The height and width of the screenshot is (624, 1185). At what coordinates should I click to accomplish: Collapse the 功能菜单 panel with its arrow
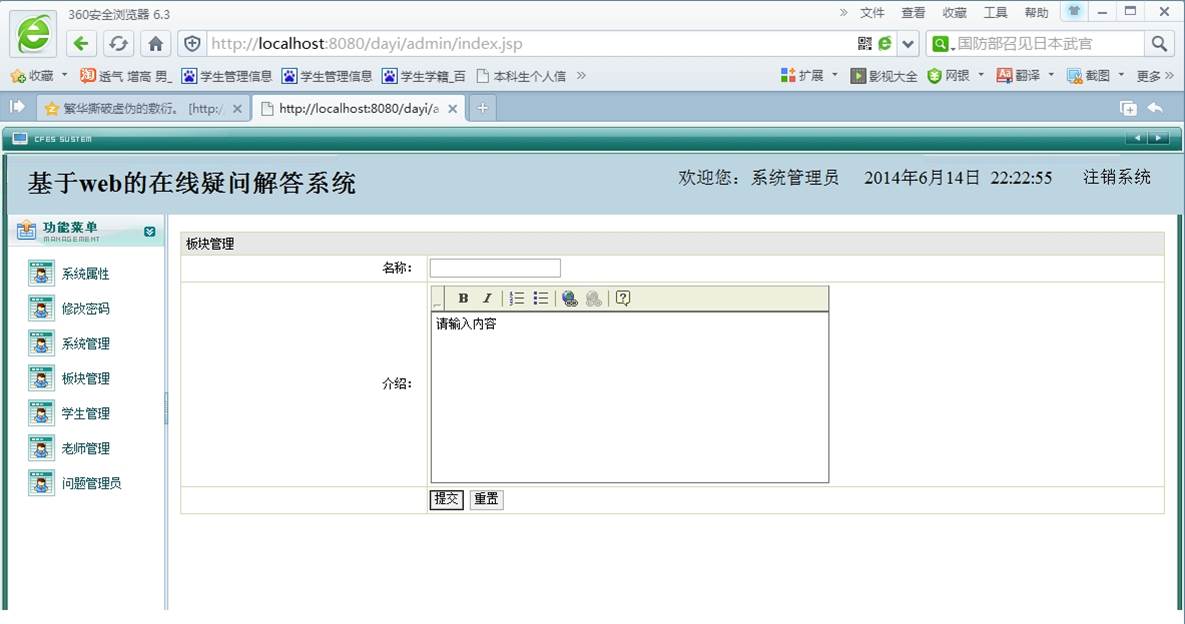point(148,231)
